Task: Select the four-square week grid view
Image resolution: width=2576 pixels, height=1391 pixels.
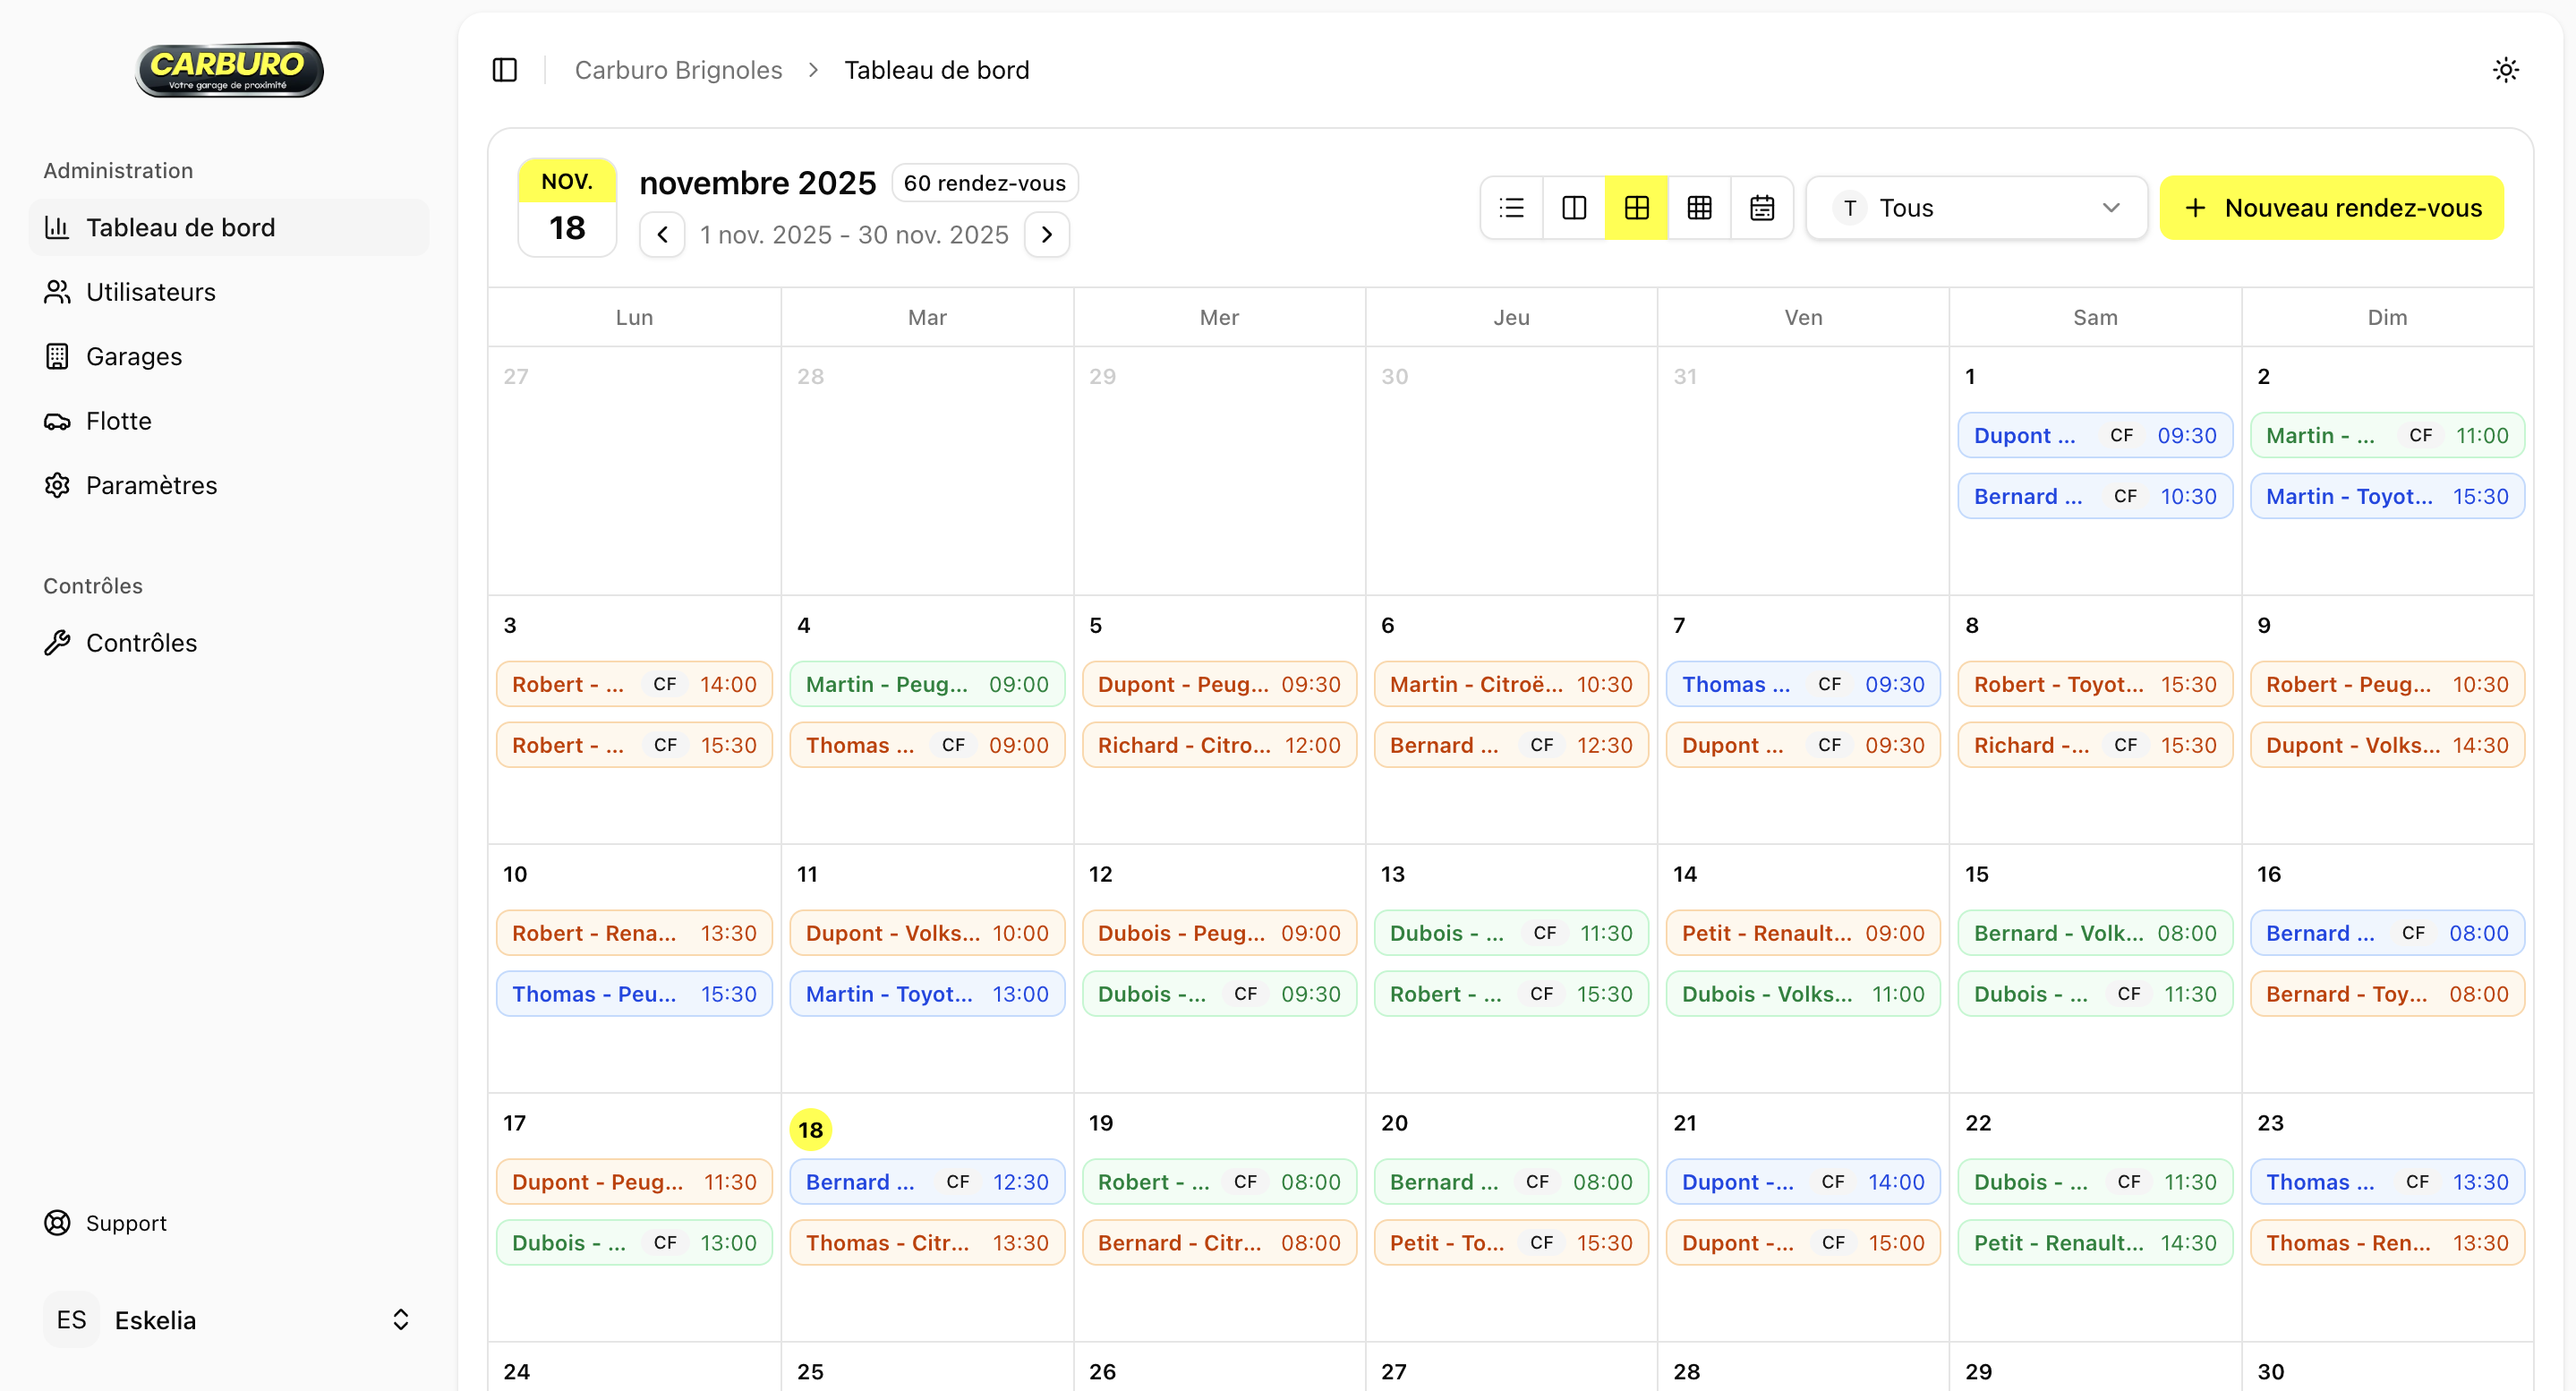Action: pos(1637,208)
